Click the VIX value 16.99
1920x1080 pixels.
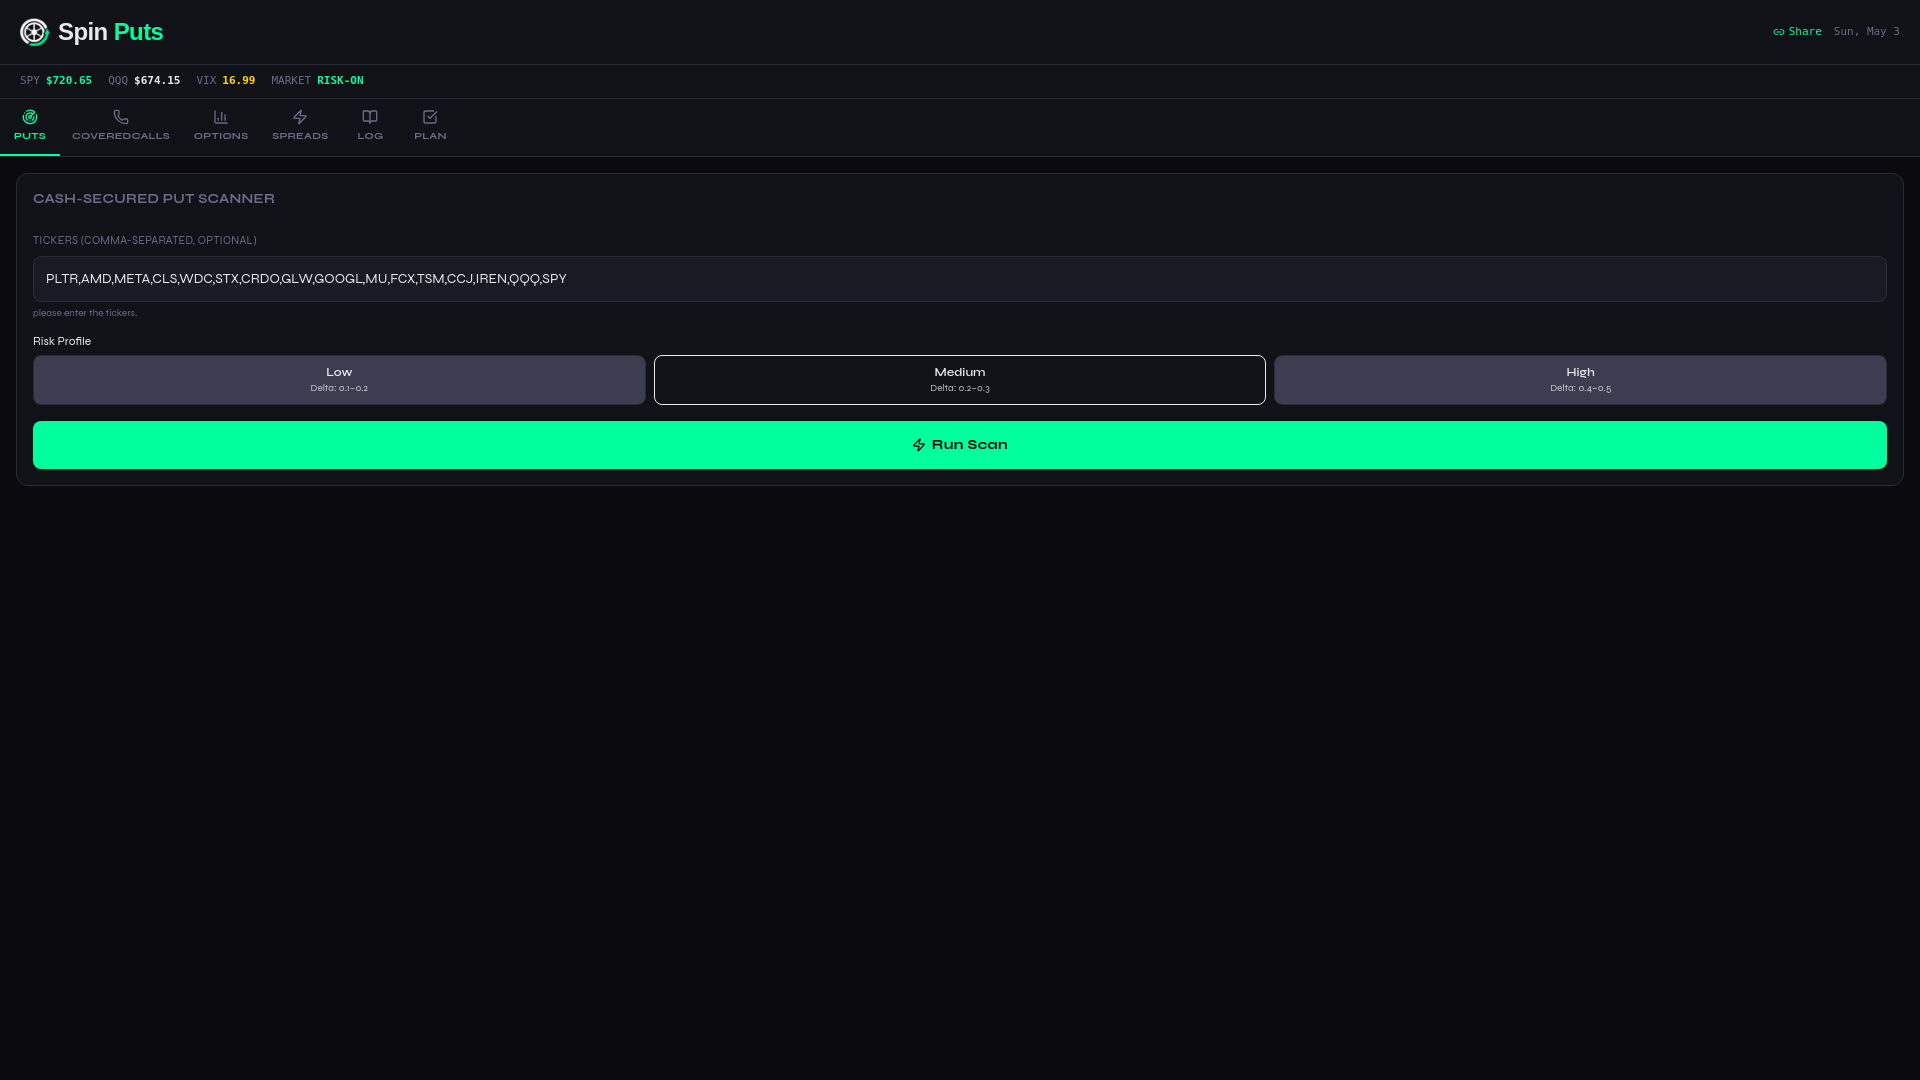(x=238, y=81)
